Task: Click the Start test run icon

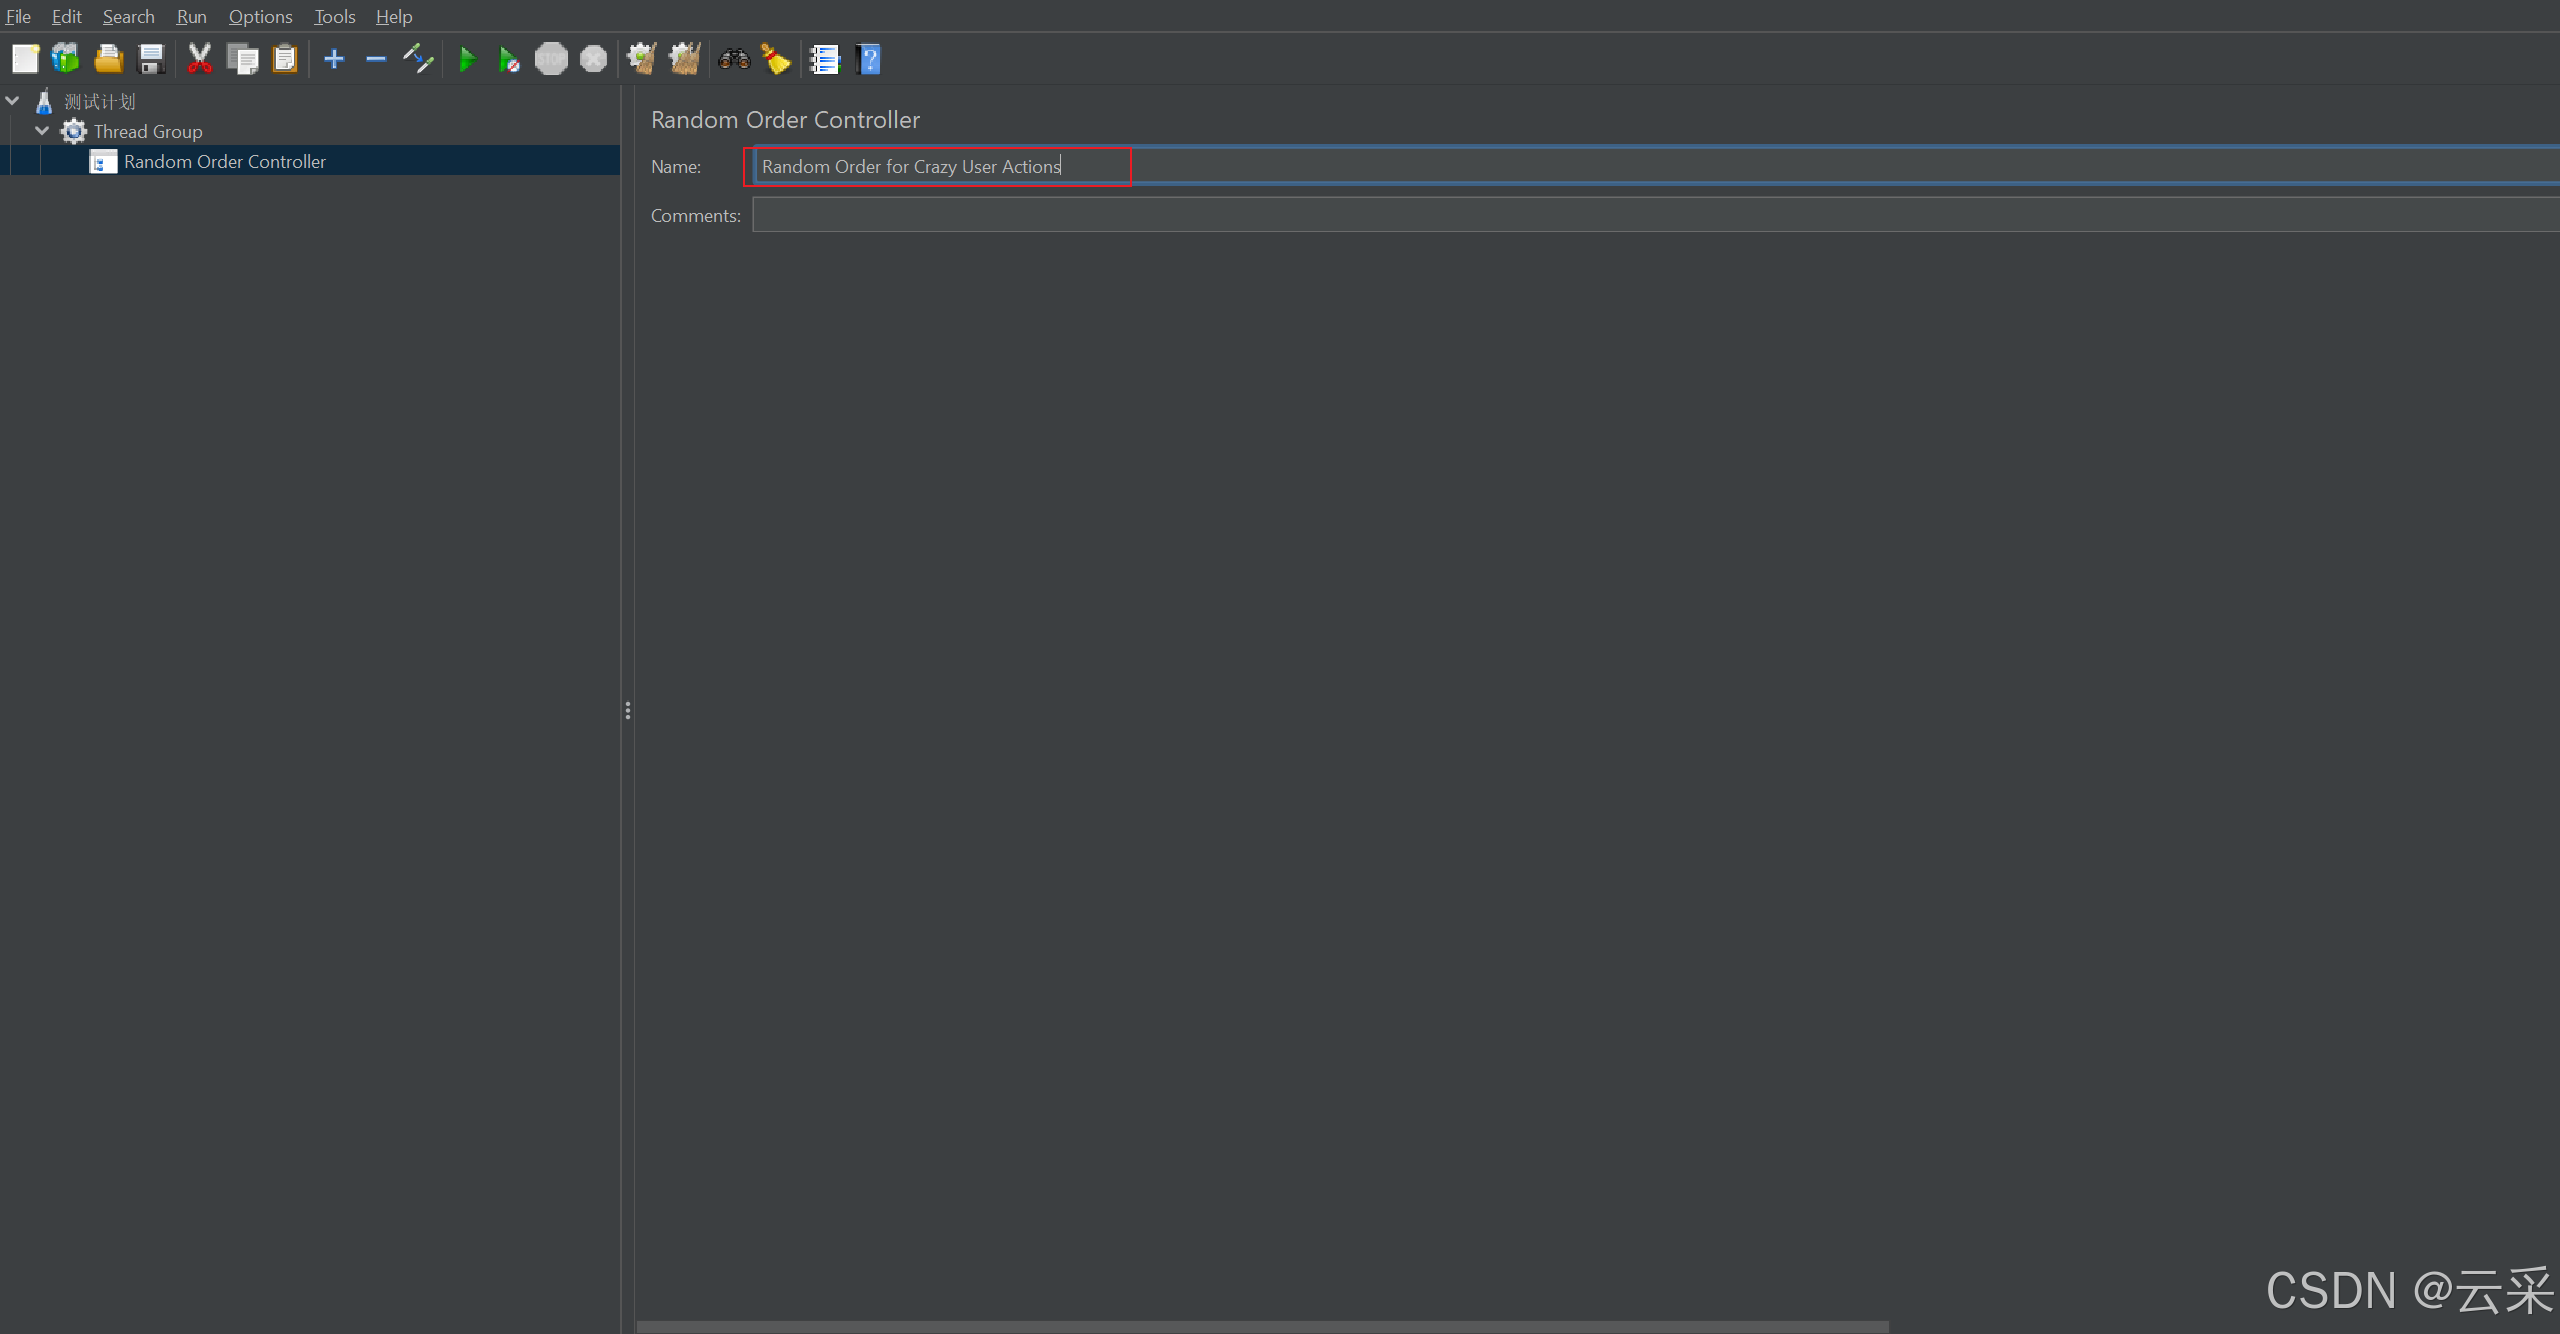Action: [x=467, y=59]
